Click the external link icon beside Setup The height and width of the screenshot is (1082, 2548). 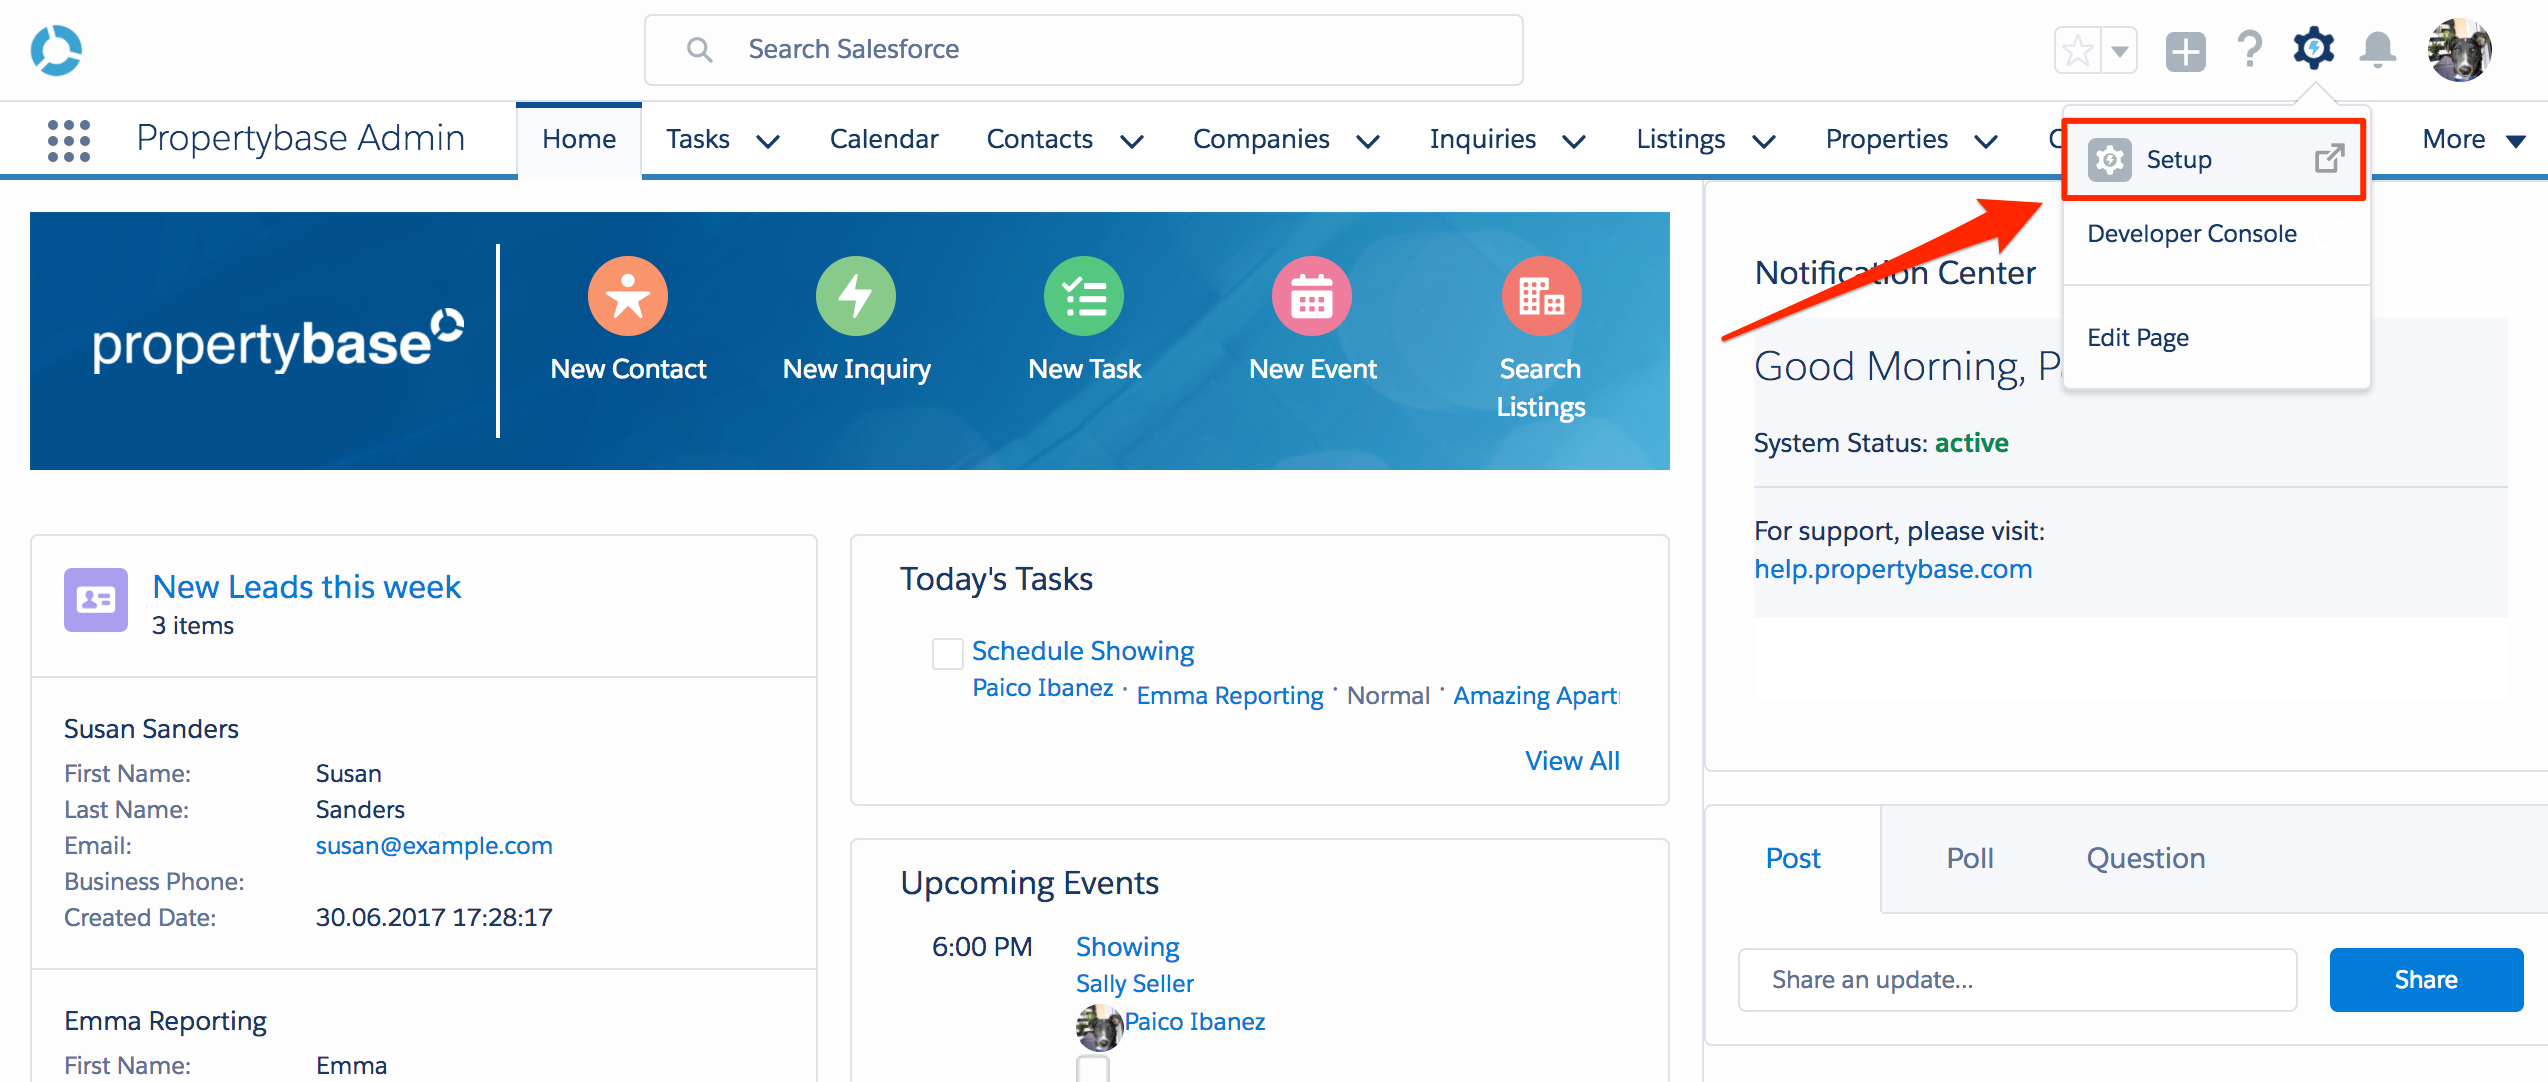2330,158
